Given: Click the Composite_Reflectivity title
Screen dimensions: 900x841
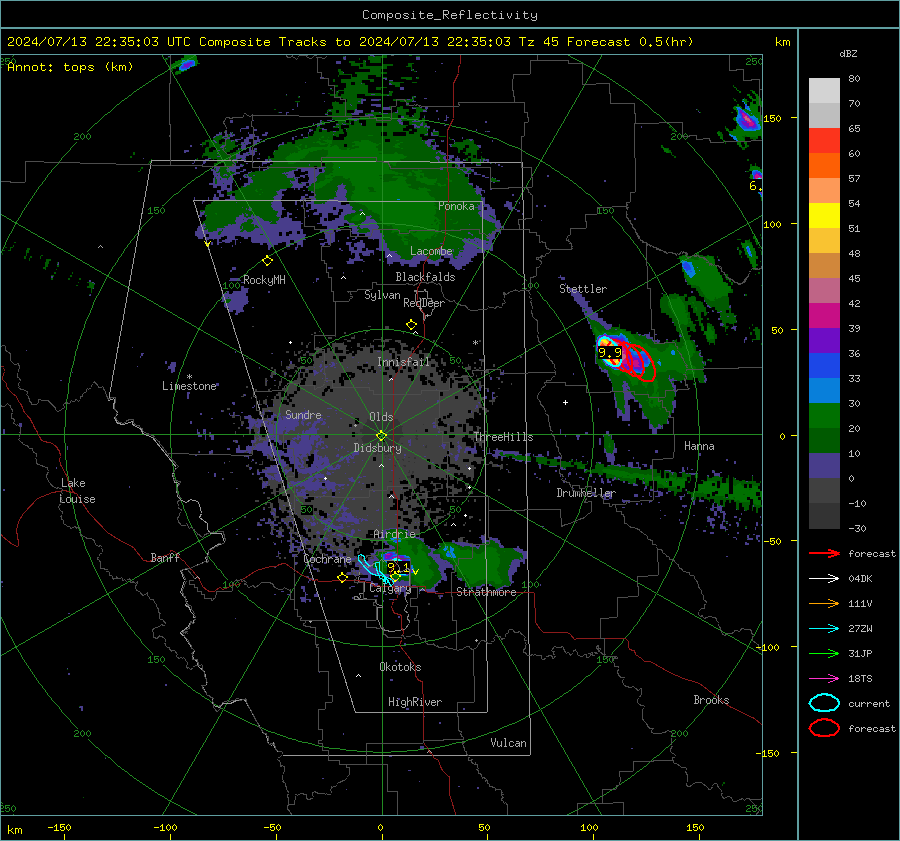Looking at the screenshot, I should (450, 15).
